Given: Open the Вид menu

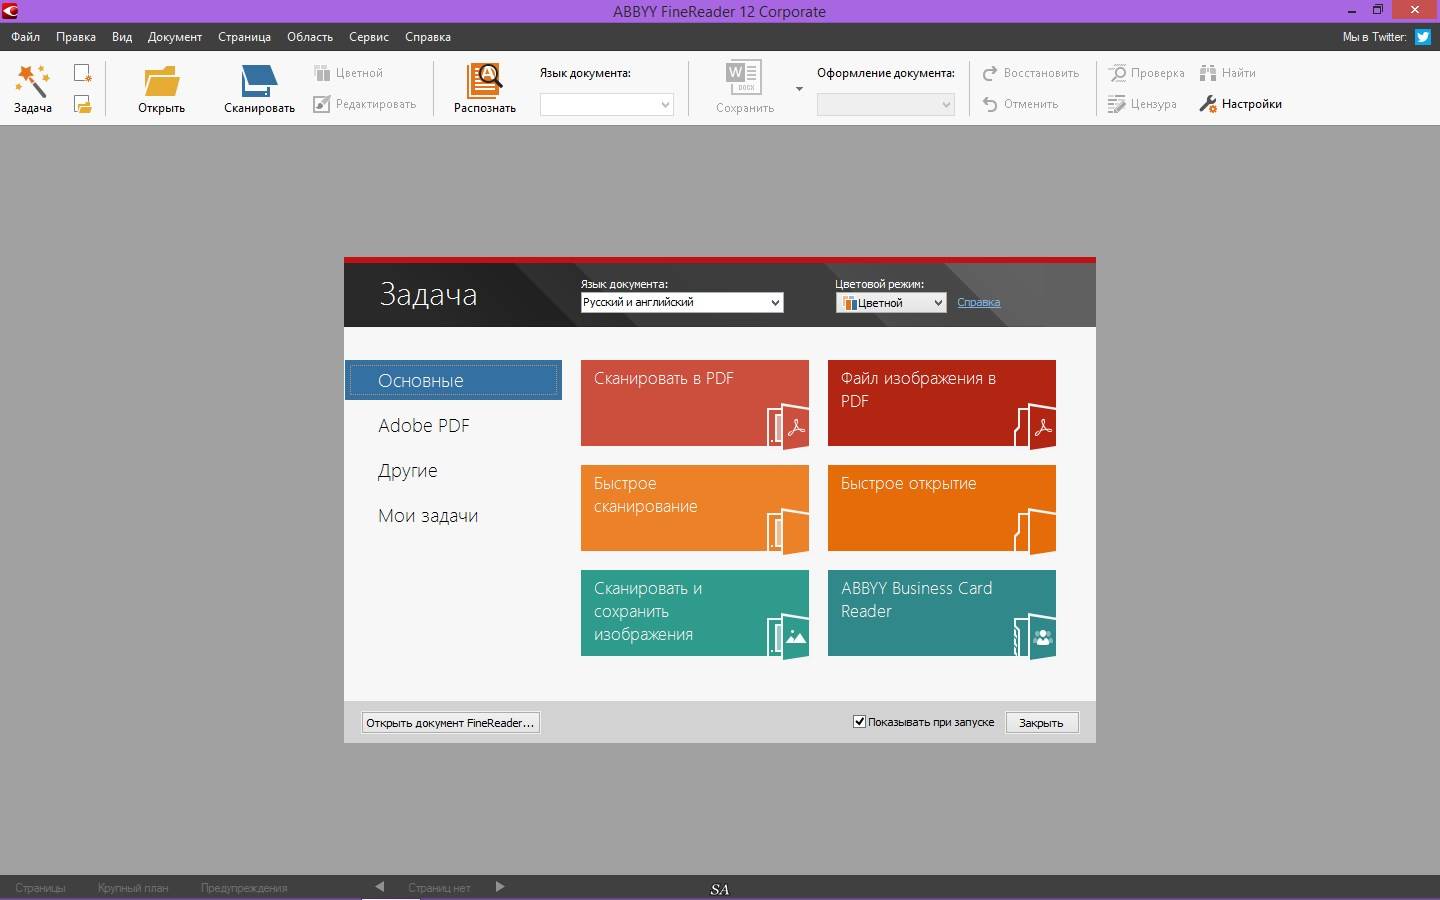Looking at the screenshot, I should coord(122,37).
